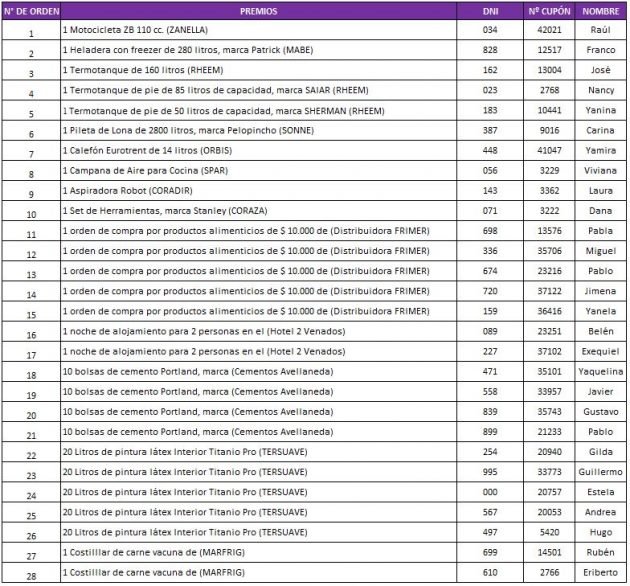
Task: Click the name José
Action: [x=600, y=70]
